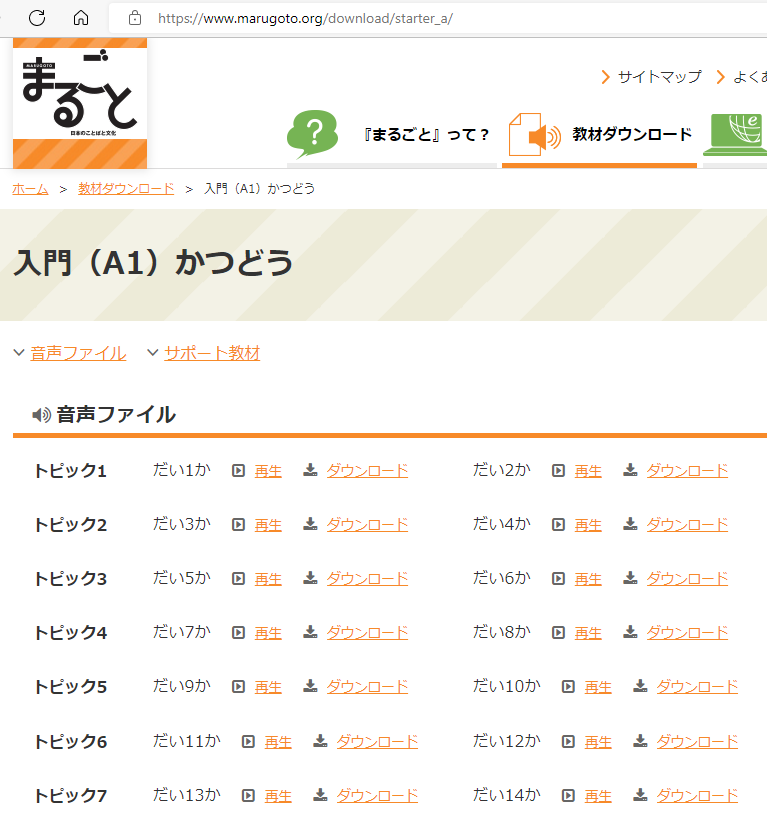This screenshot has width=767, height=838.
Task: Play だい10か audio via play icon
Action: (x=568, y=687)
